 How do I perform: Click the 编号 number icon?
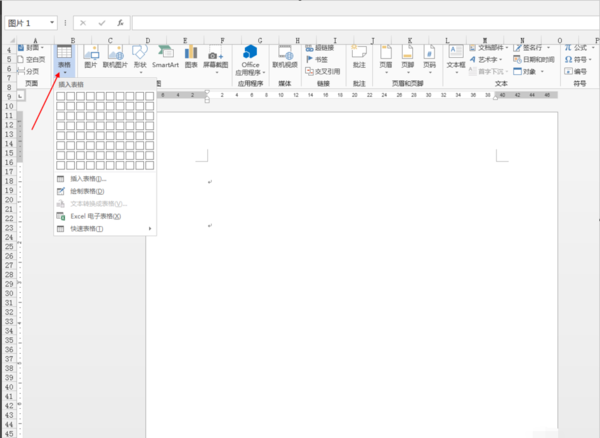569,71
